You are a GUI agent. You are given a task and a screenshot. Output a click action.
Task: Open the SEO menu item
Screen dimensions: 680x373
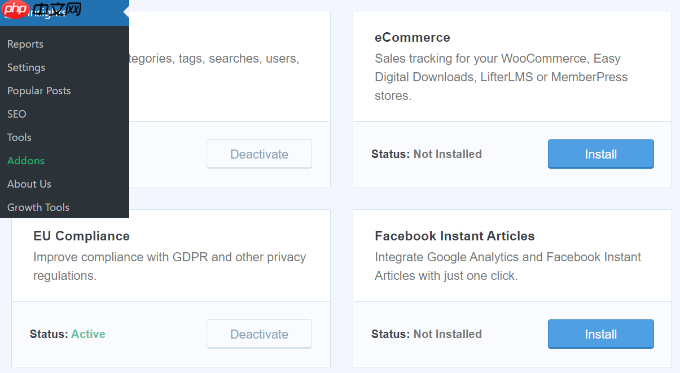point(16,114)
